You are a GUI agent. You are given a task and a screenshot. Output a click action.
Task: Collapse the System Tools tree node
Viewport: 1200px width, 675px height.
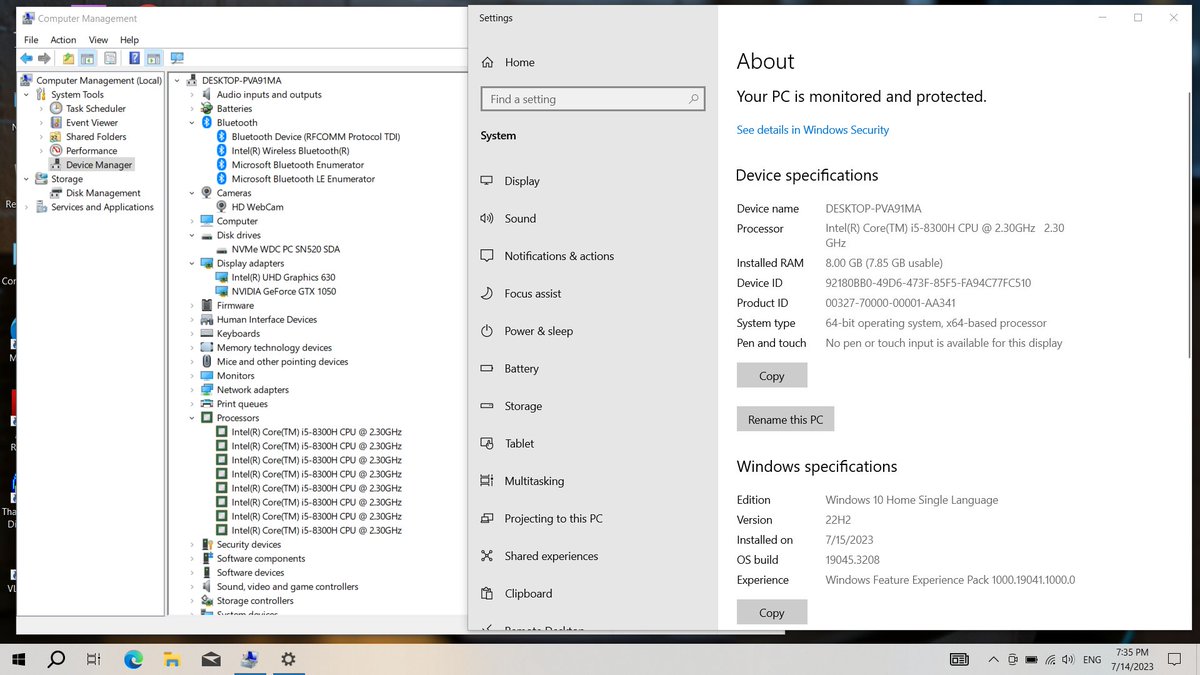tap(27, 95)
